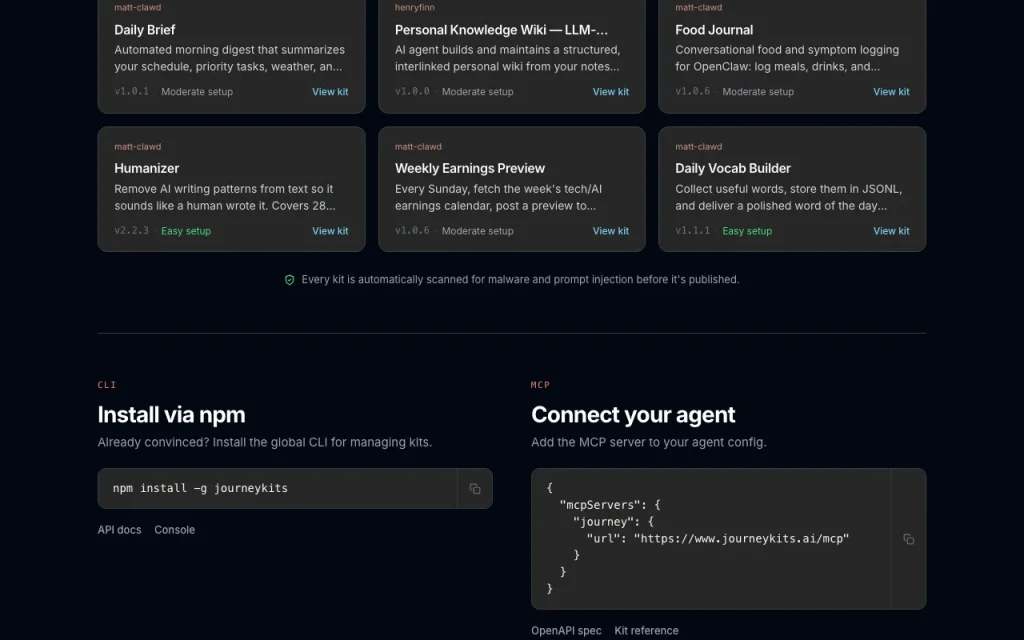This screenshot has height=640, width=1024.
Task: Click Easy setup label on Humanizer card
Action: 186,231
